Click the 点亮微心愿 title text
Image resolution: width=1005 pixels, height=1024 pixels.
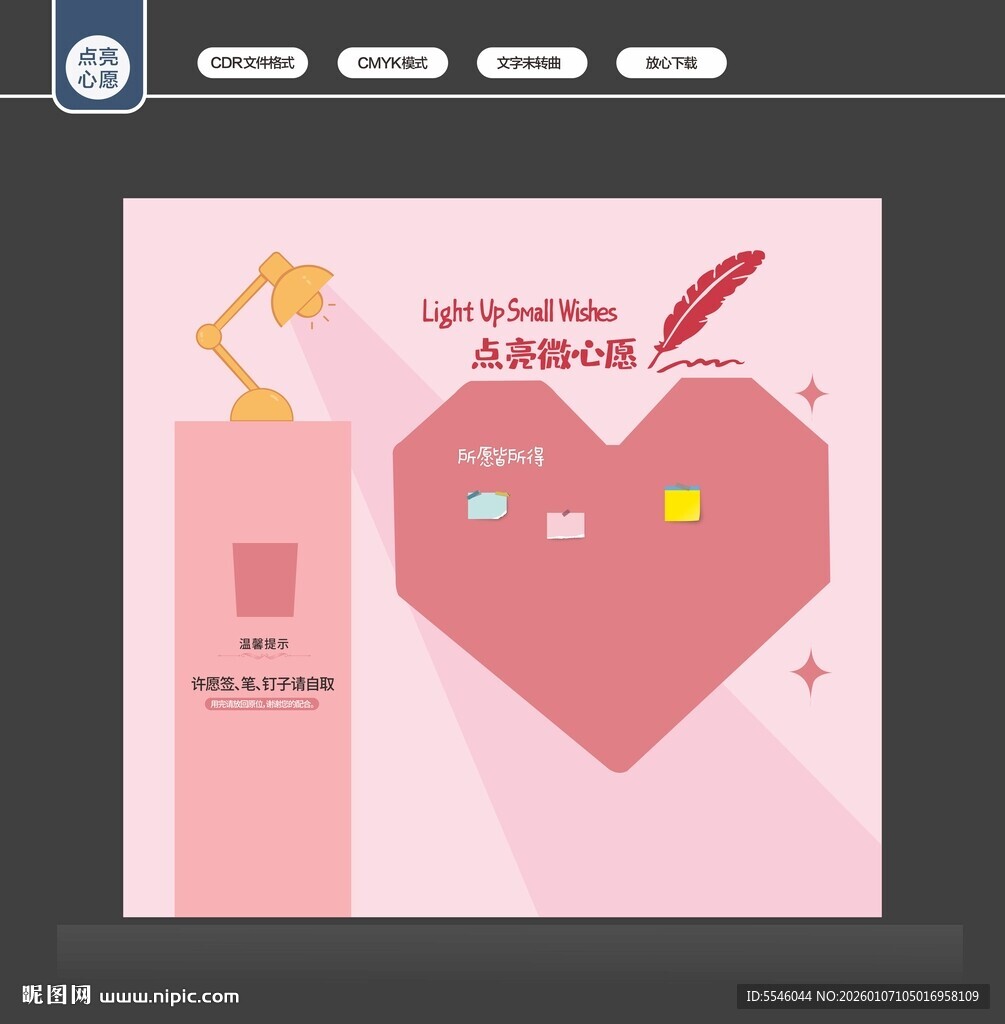554,355
